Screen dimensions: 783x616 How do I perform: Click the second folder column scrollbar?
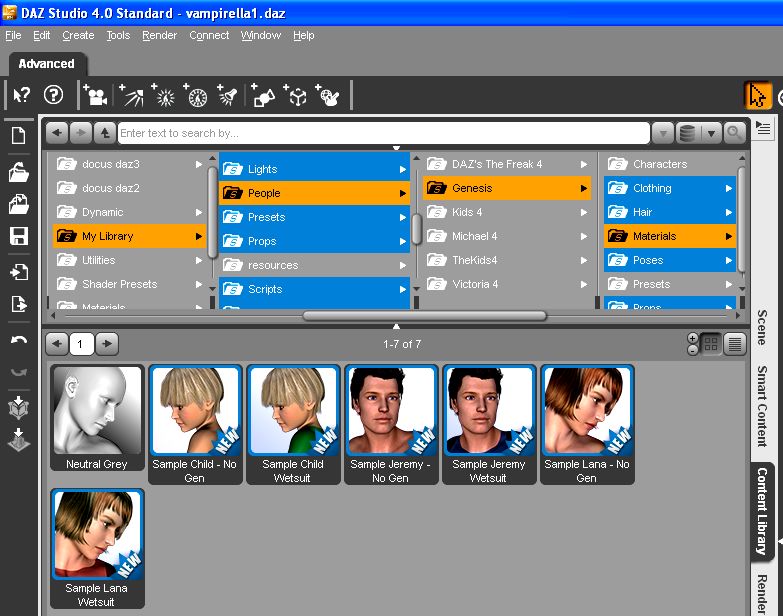coord(416,230)
